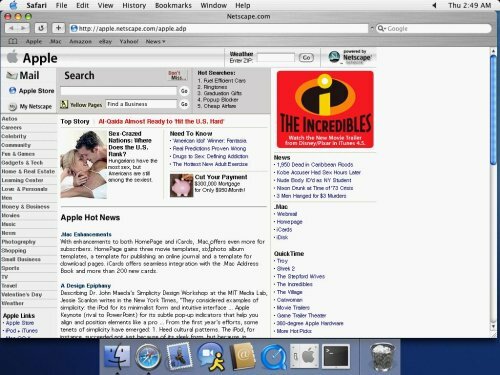Viewport: 500px width, 375px height.
Task: Click Go button next to Search field
Action: (x=184, y=91)
